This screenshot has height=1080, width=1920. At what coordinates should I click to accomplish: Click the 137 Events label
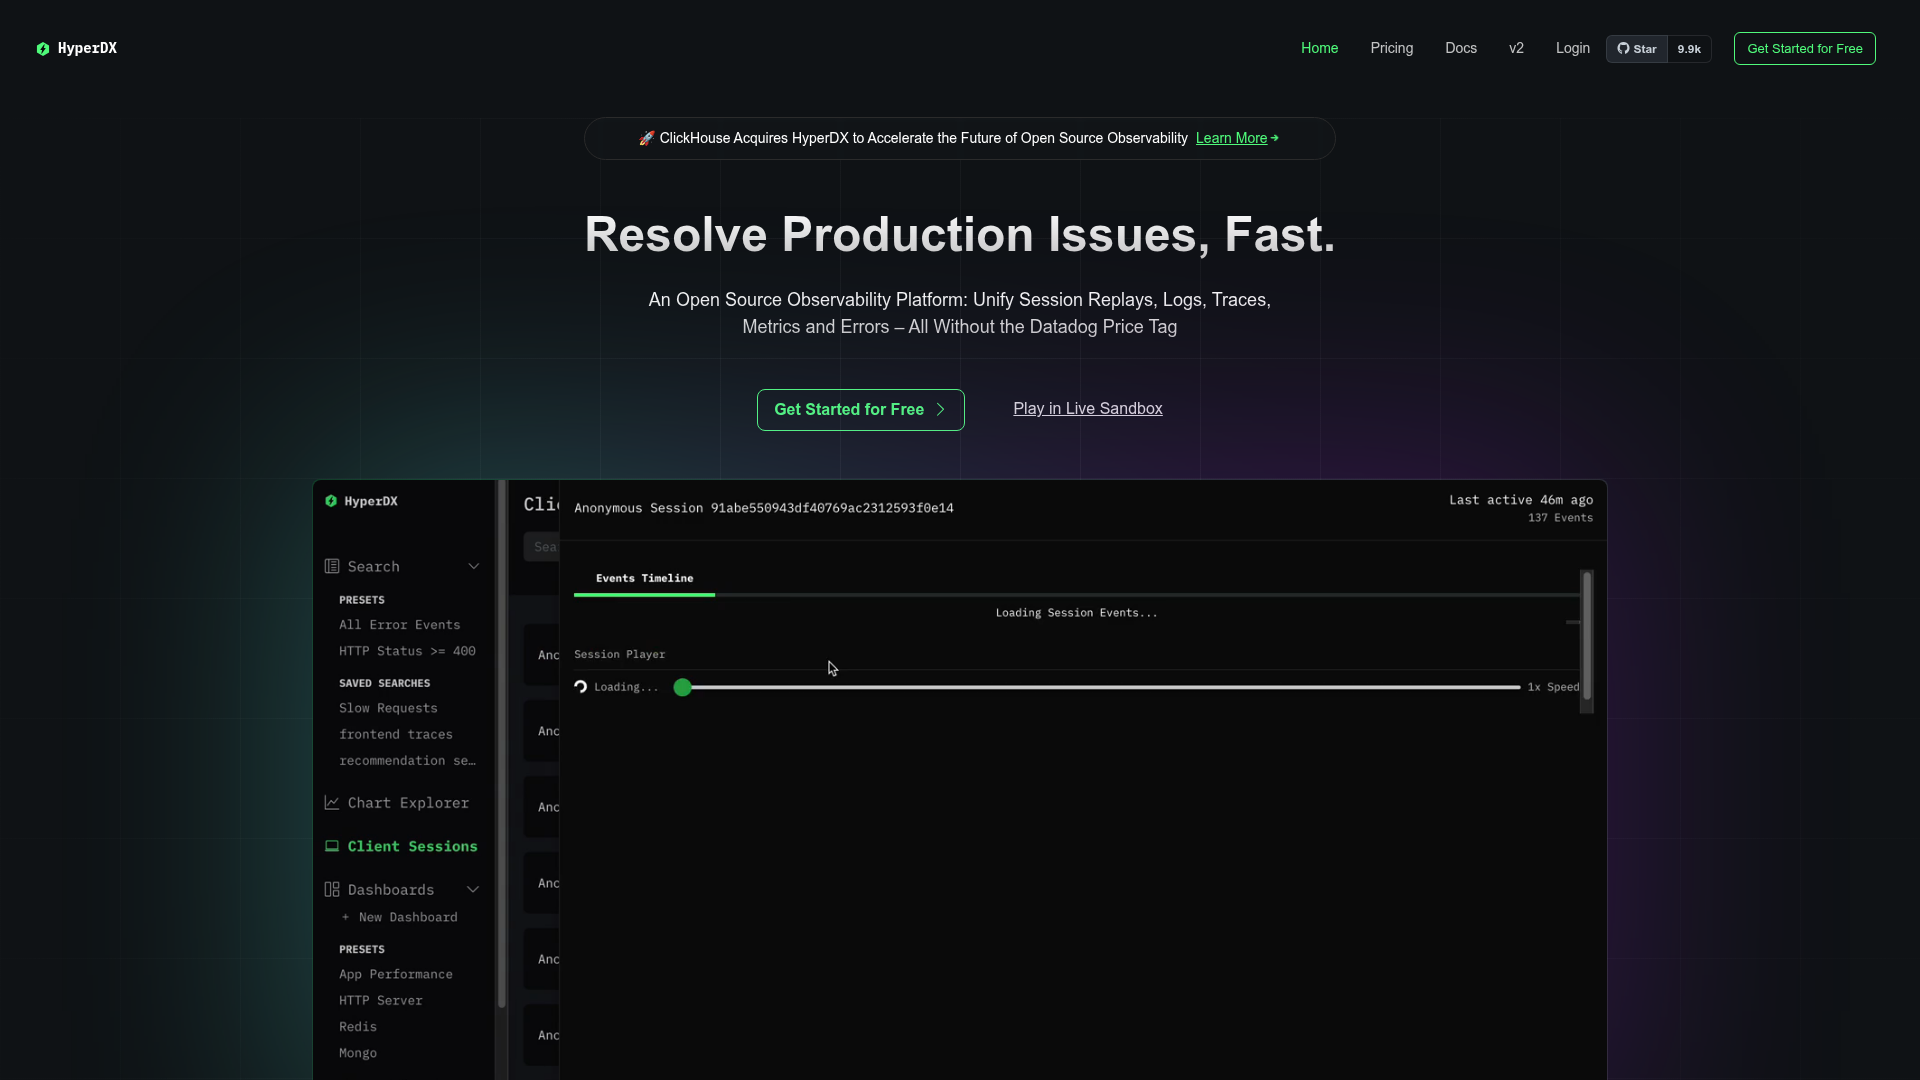tap(1560, 518)
